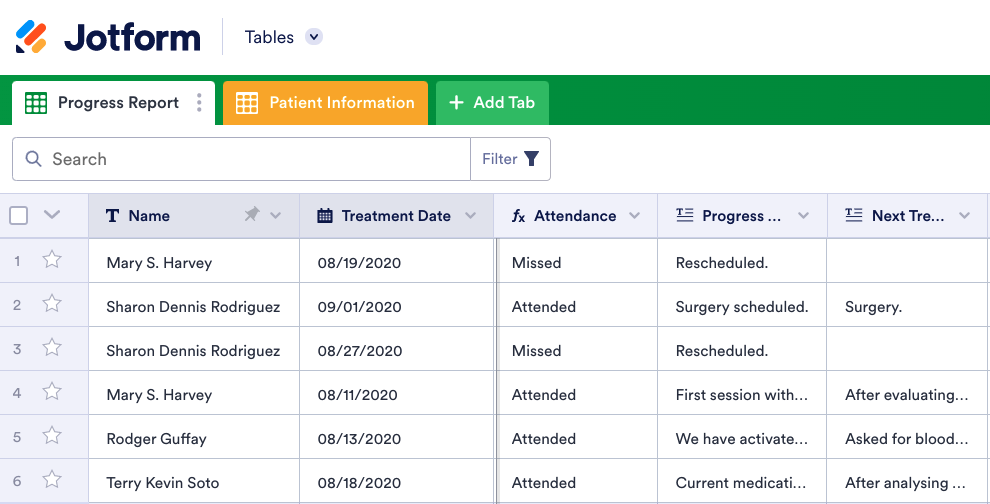990x504 pixels.
Task: Star row 4 dated 08/11/2020
Action: (52, 393)
